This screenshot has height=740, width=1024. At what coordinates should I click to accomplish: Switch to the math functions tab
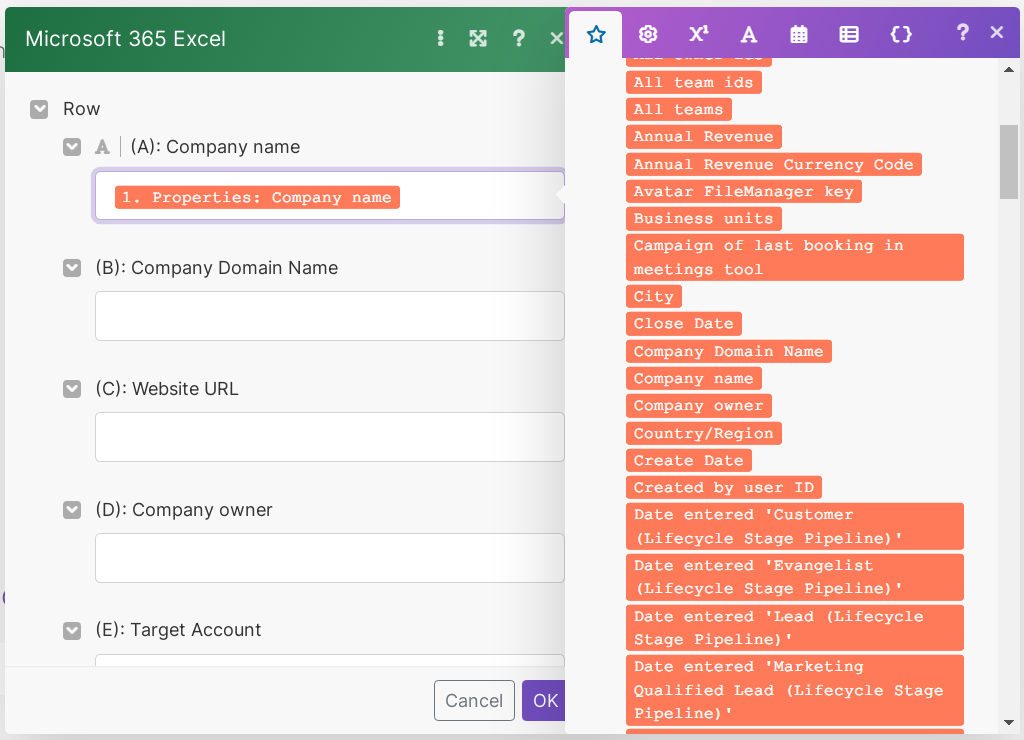pos(698,34)
